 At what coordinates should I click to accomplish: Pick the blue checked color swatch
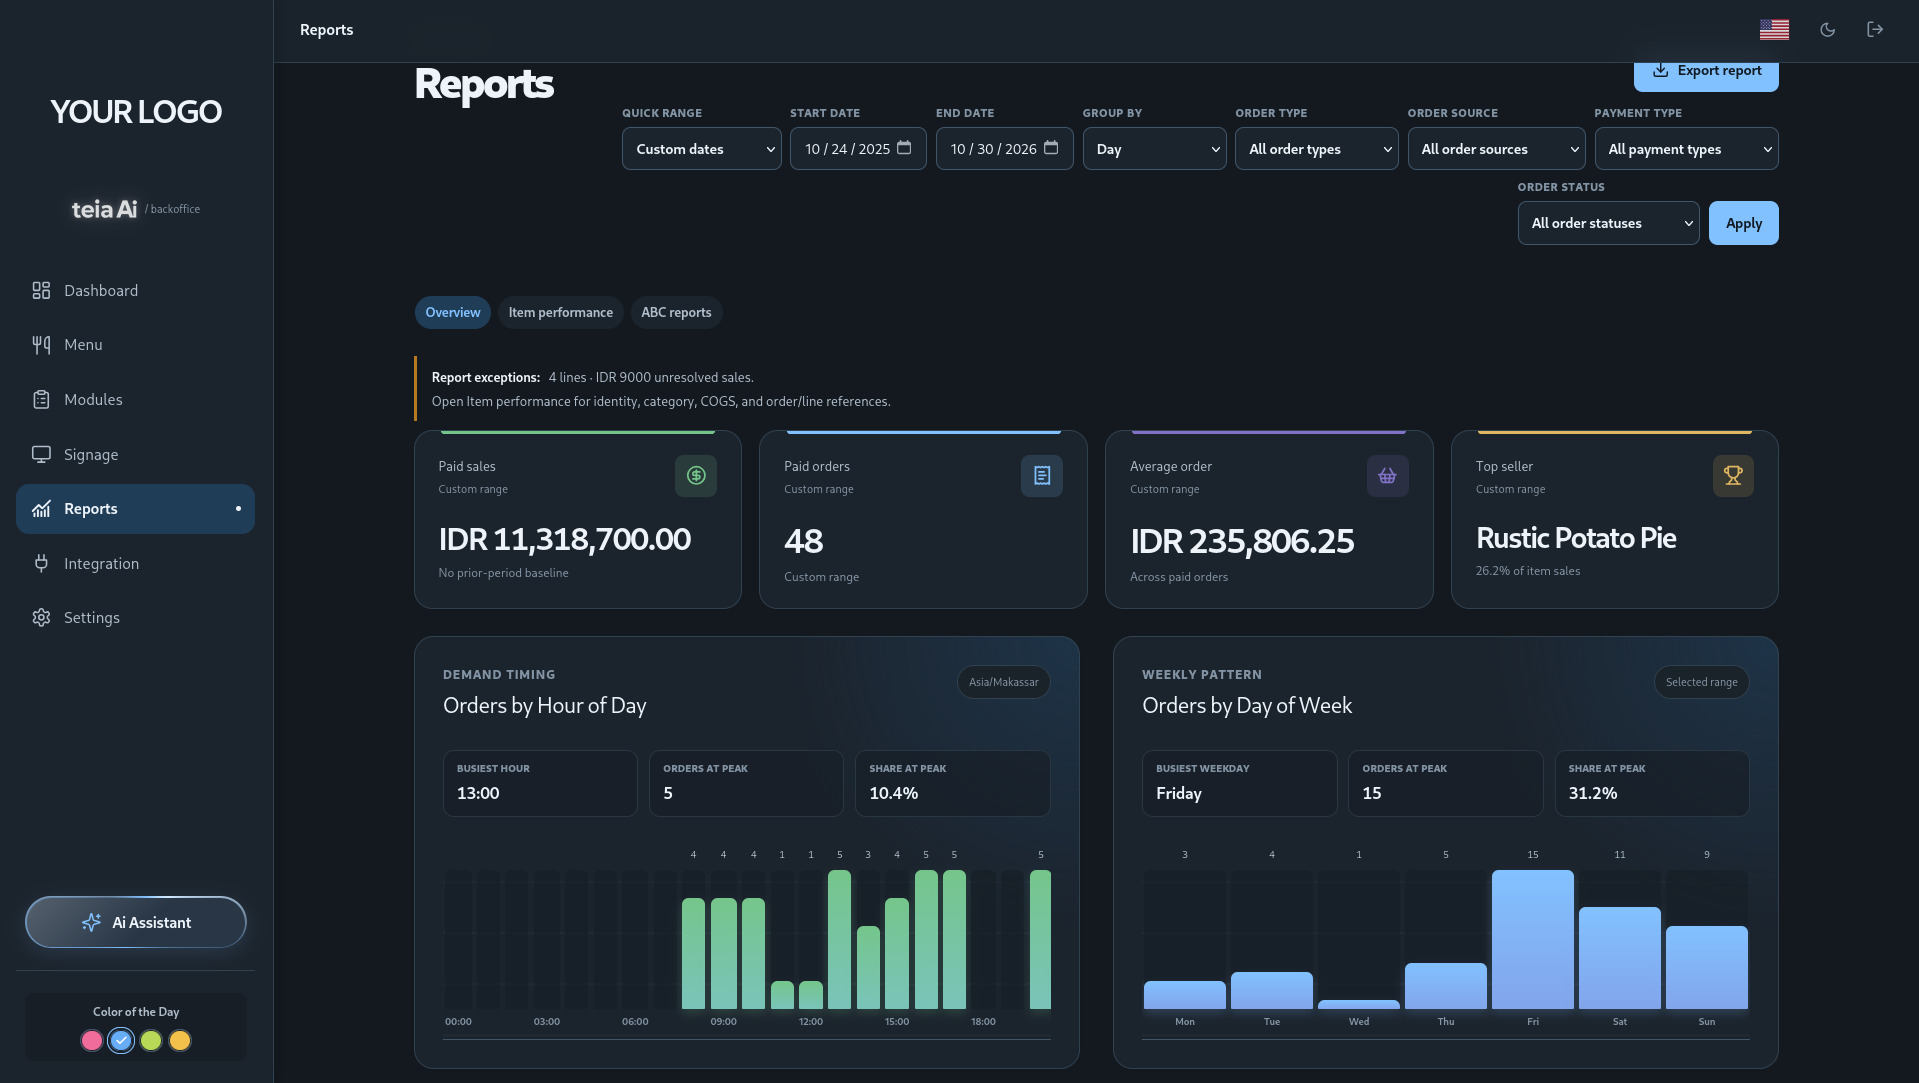pyautogui.click(x=121, y=1041)
